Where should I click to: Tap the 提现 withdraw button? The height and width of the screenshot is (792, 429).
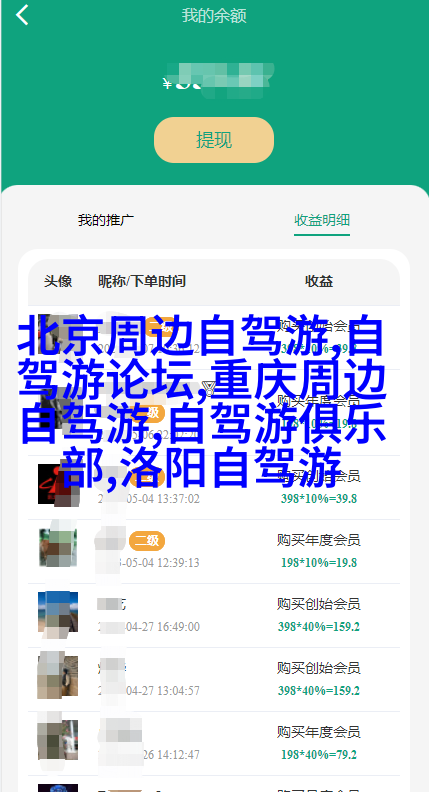tap(214, 140)
